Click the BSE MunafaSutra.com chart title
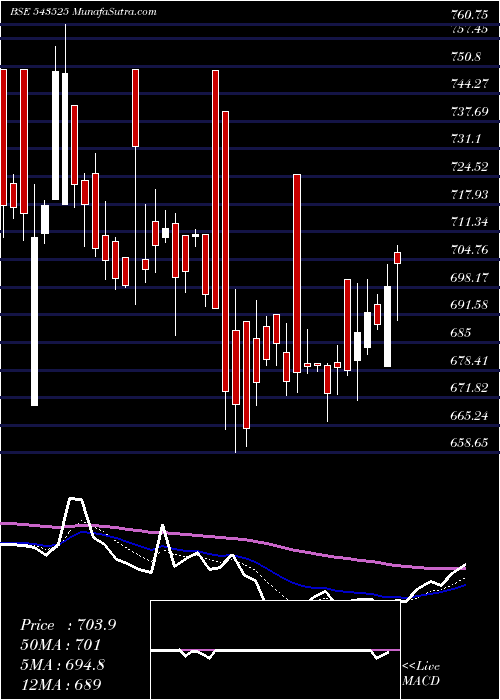Image resolution: width=500 pixels, height=700 pixels. tap(83, 12)
